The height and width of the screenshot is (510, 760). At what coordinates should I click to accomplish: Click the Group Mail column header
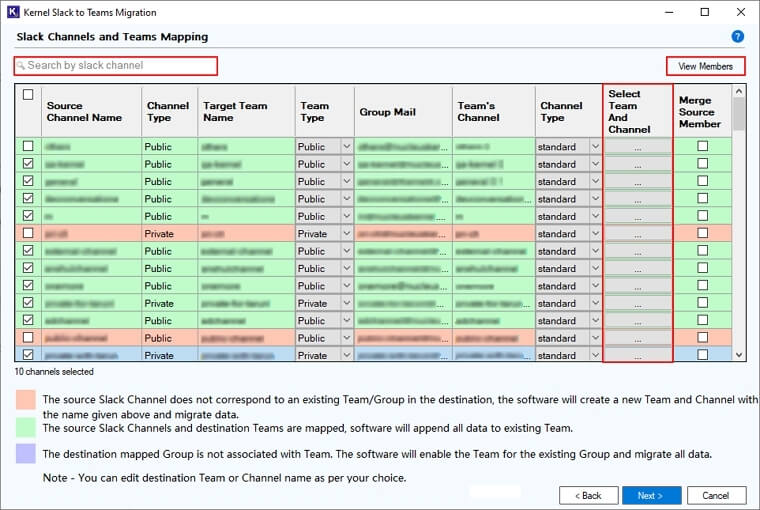click(x=403, y=112)
